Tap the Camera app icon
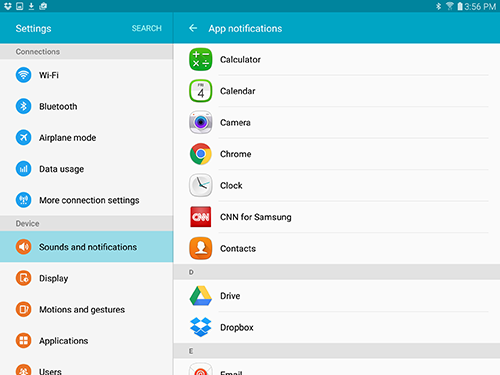This screenshot has height=375, width=500. pos(201,122)
